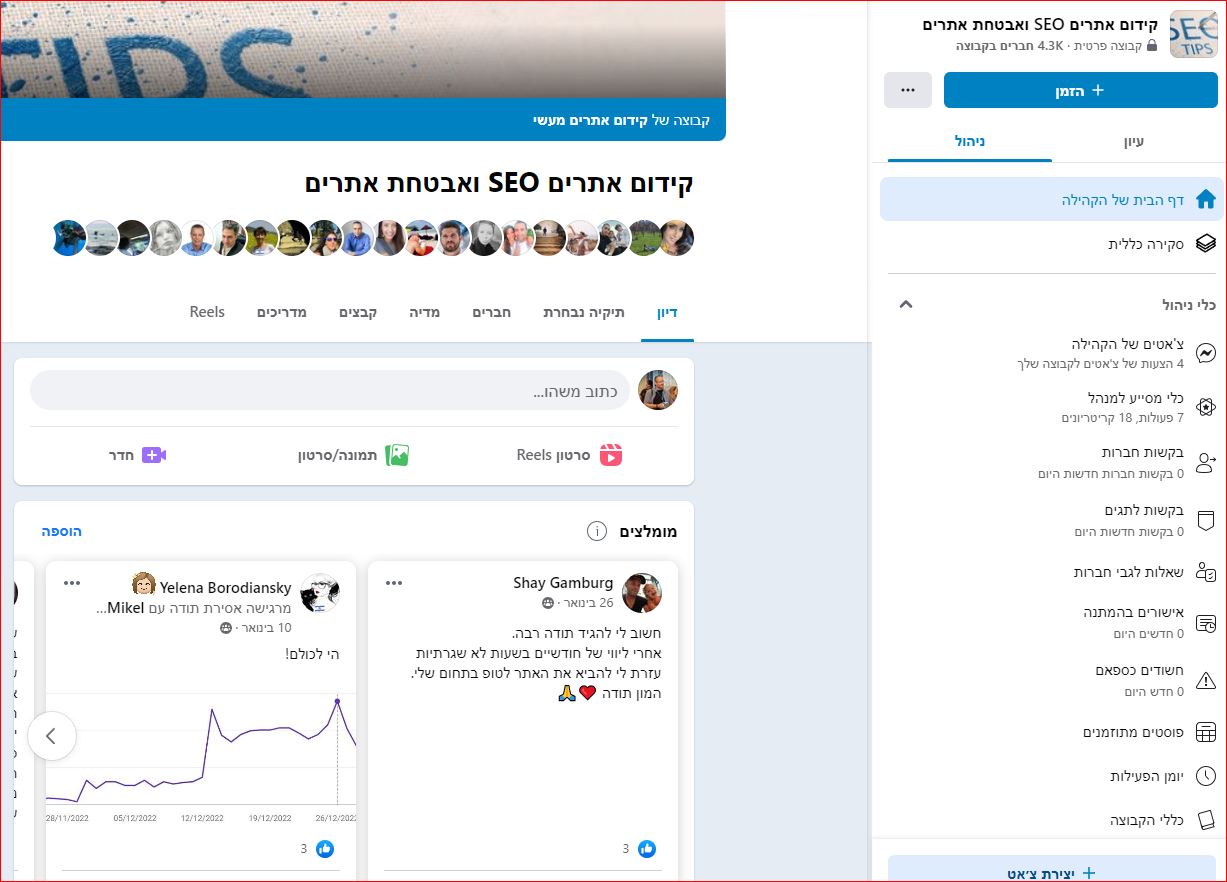Image resolution: width=1227 pixels, height=882 pixels.
Task: Click Shay Gamburg's profile picture
Action: coord(642,593)
